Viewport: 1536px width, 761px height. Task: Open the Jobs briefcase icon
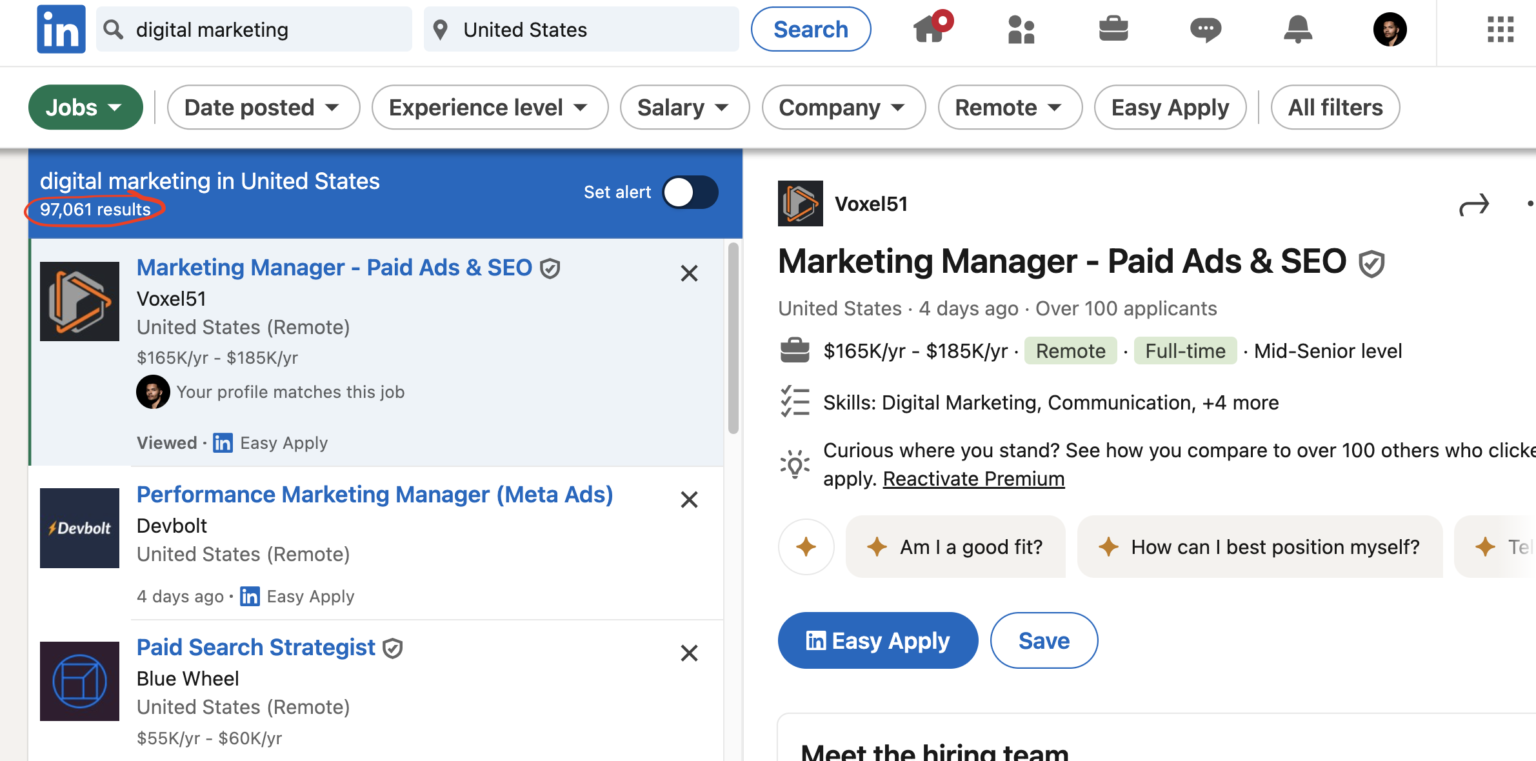click(1113, 29)
